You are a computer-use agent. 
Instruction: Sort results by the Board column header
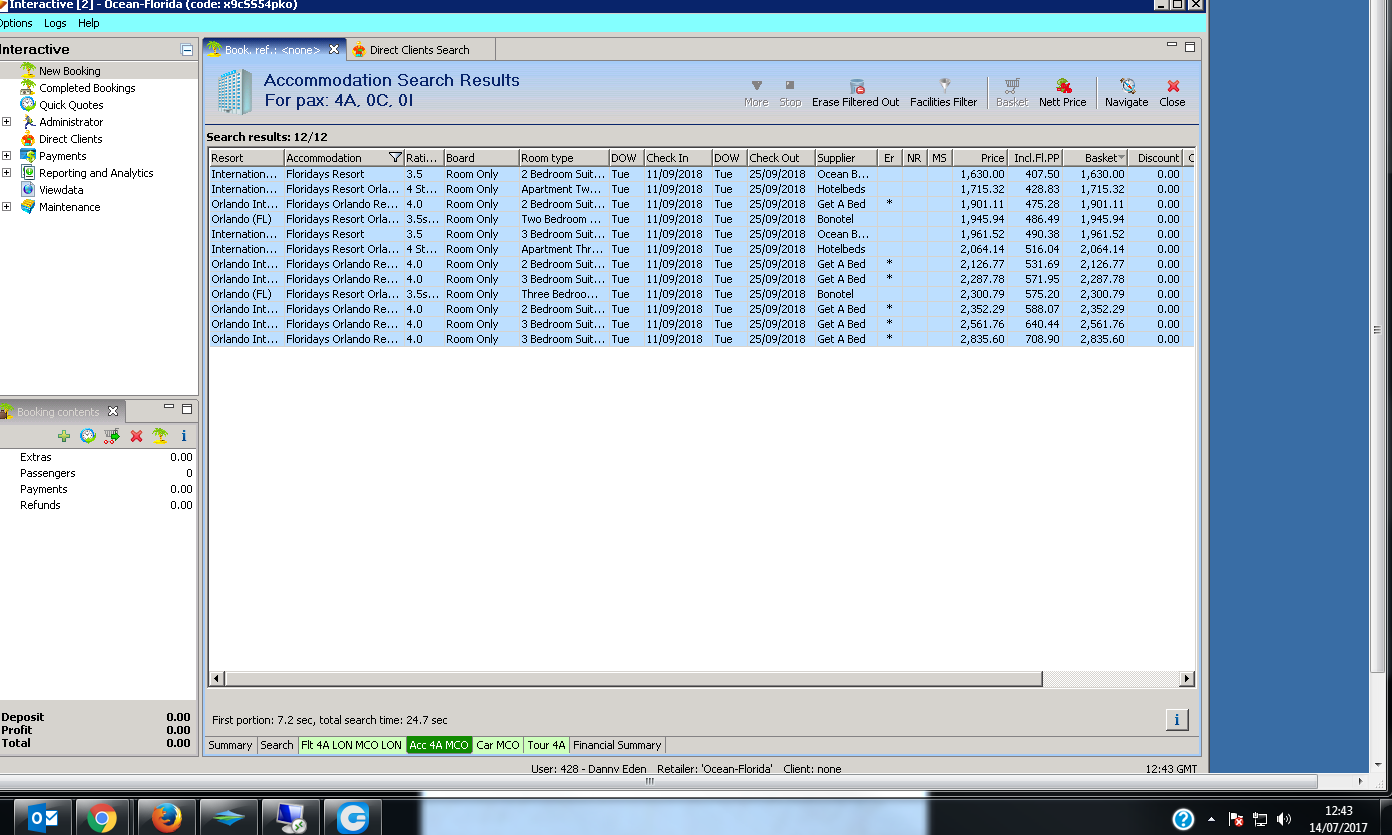click(x=481, y=158)
